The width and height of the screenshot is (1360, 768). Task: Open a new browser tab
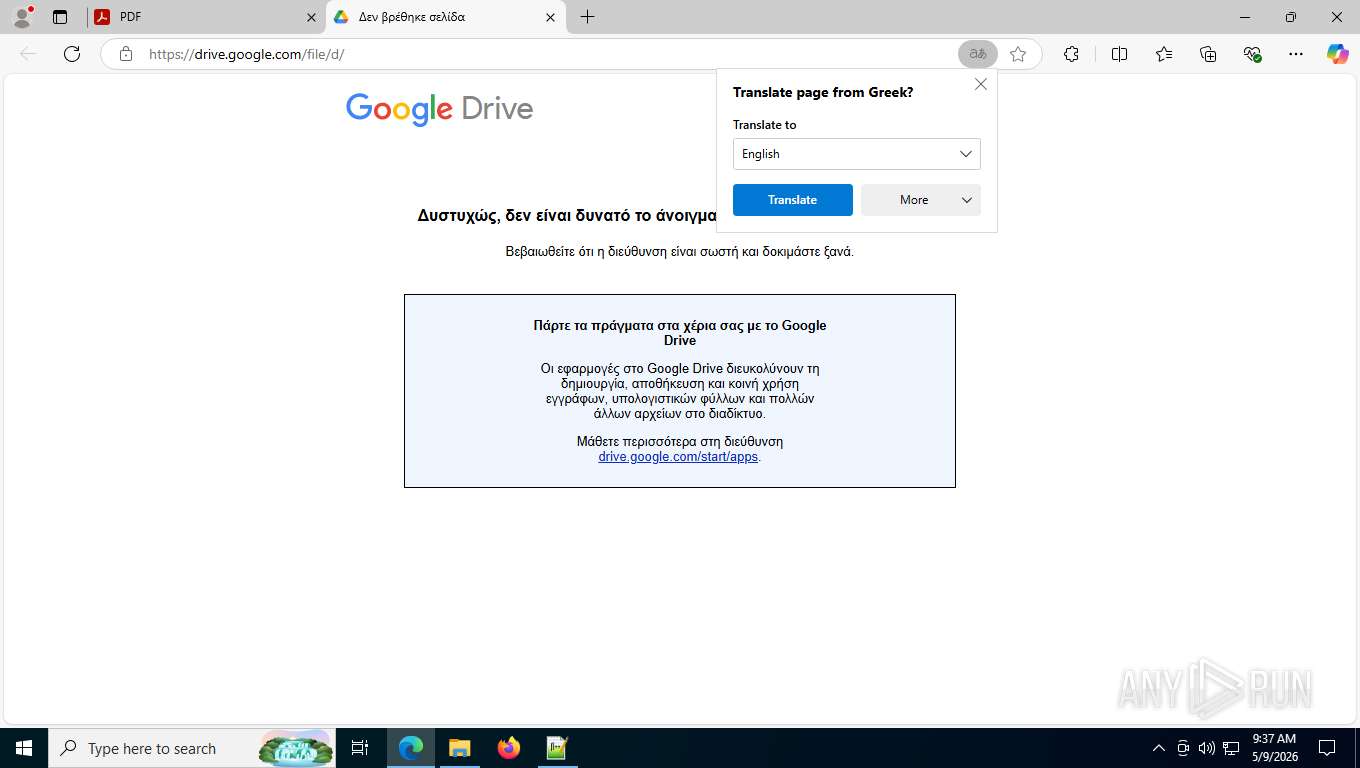click(x=587, y=17)
